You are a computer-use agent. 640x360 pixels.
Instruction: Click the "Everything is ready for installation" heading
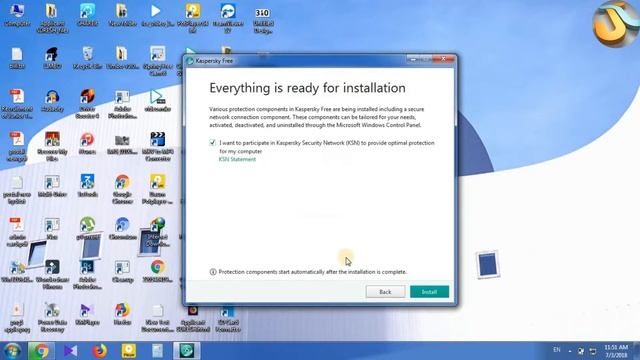307,88
